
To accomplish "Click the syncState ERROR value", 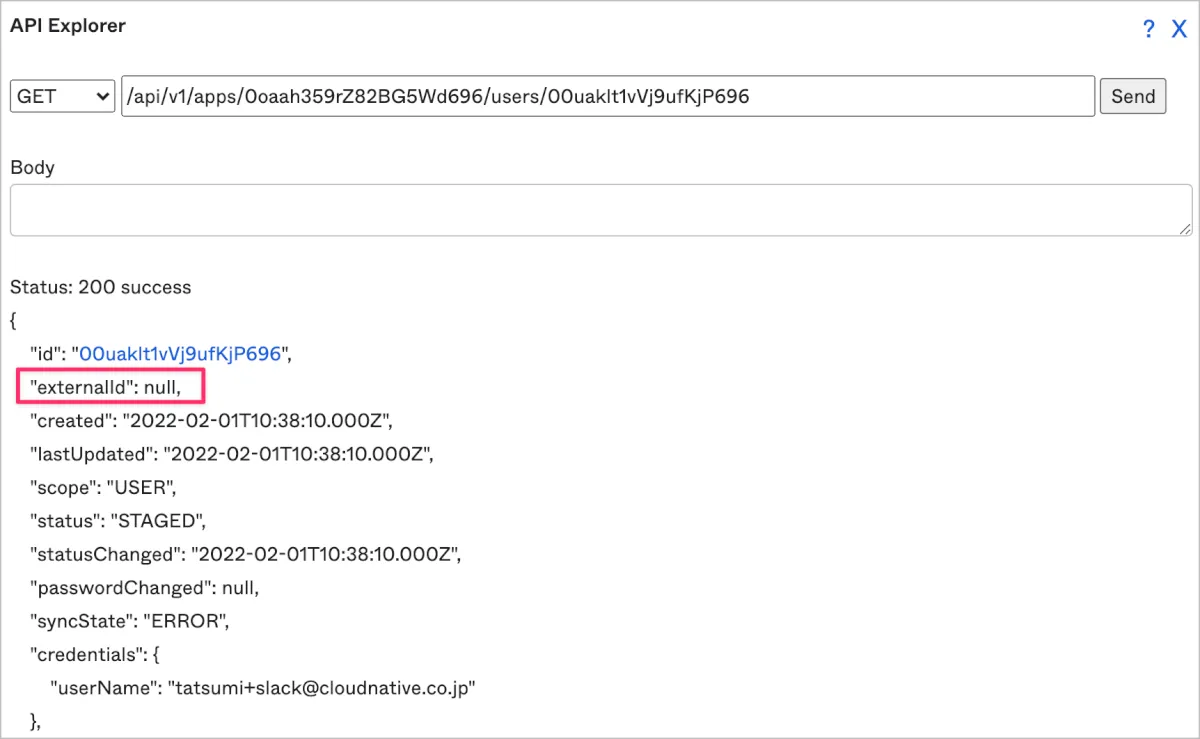I will click(x=186, y=621).
